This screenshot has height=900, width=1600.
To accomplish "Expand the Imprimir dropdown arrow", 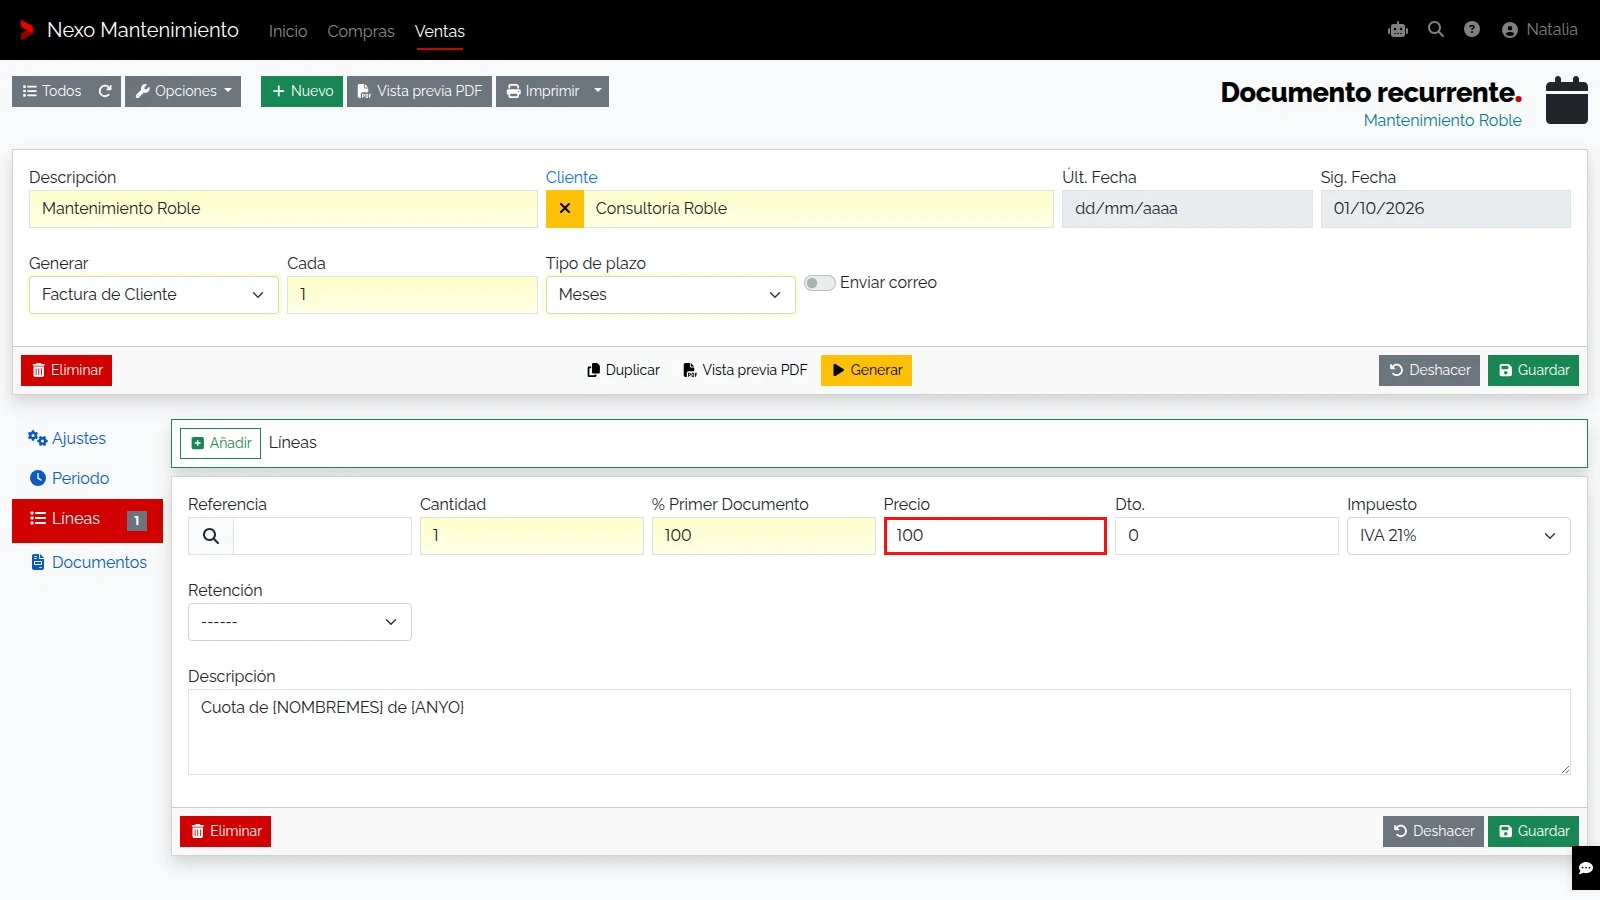I will [x=598, y=91].
